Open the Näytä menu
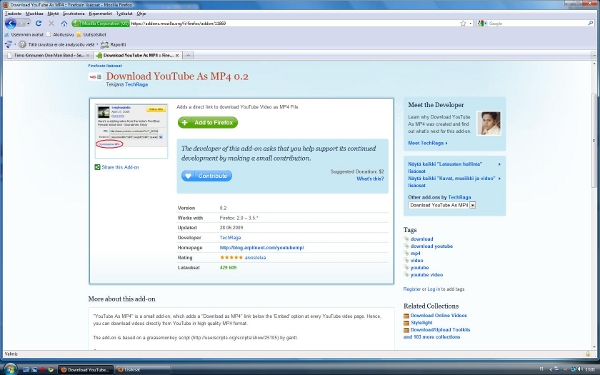Viewport: 600px width, 375px height. [53, 13]
